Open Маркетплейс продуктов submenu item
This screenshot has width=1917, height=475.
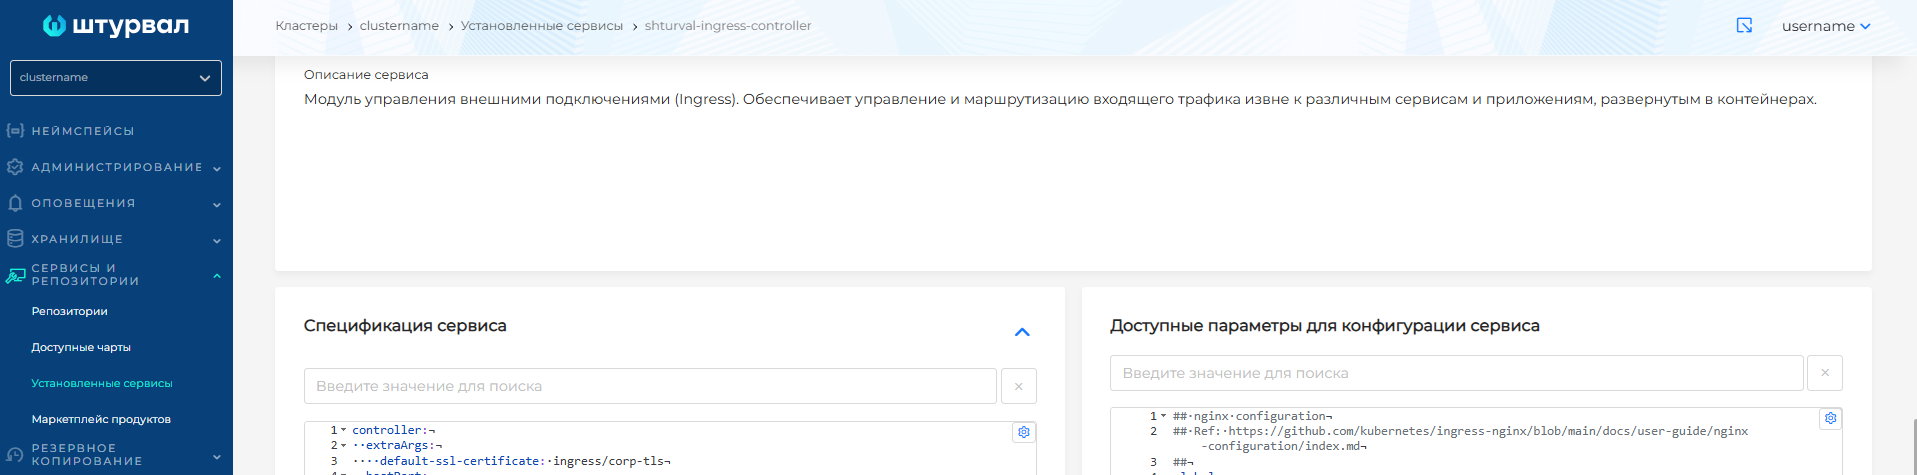coord(101,419)
